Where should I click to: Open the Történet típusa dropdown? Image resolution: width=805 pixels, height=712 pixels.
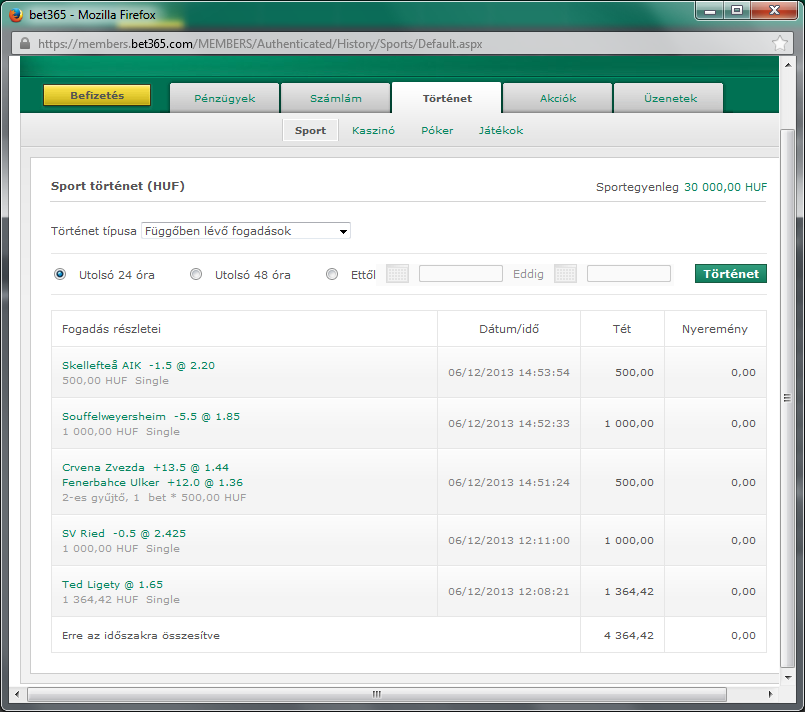point(246,231)
